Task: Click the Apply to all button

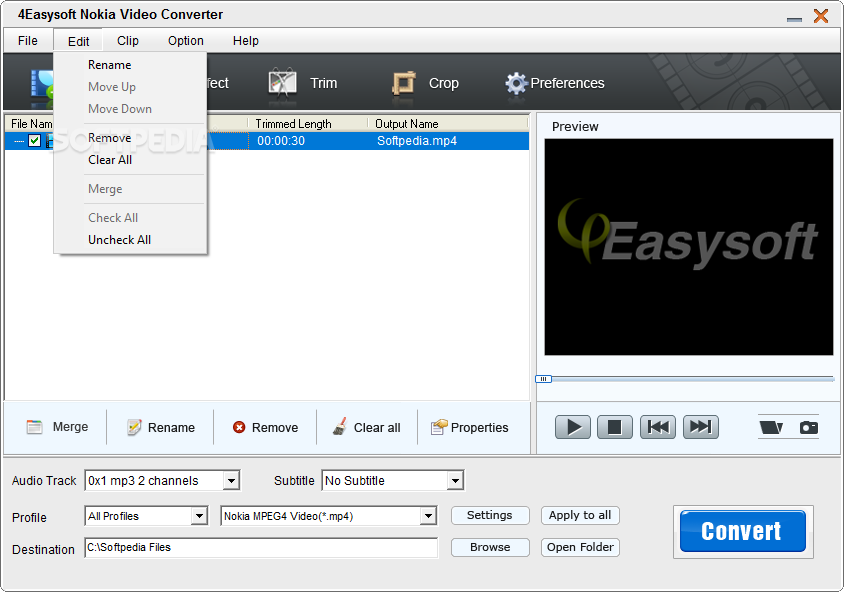Action: [x=580, y=516]
